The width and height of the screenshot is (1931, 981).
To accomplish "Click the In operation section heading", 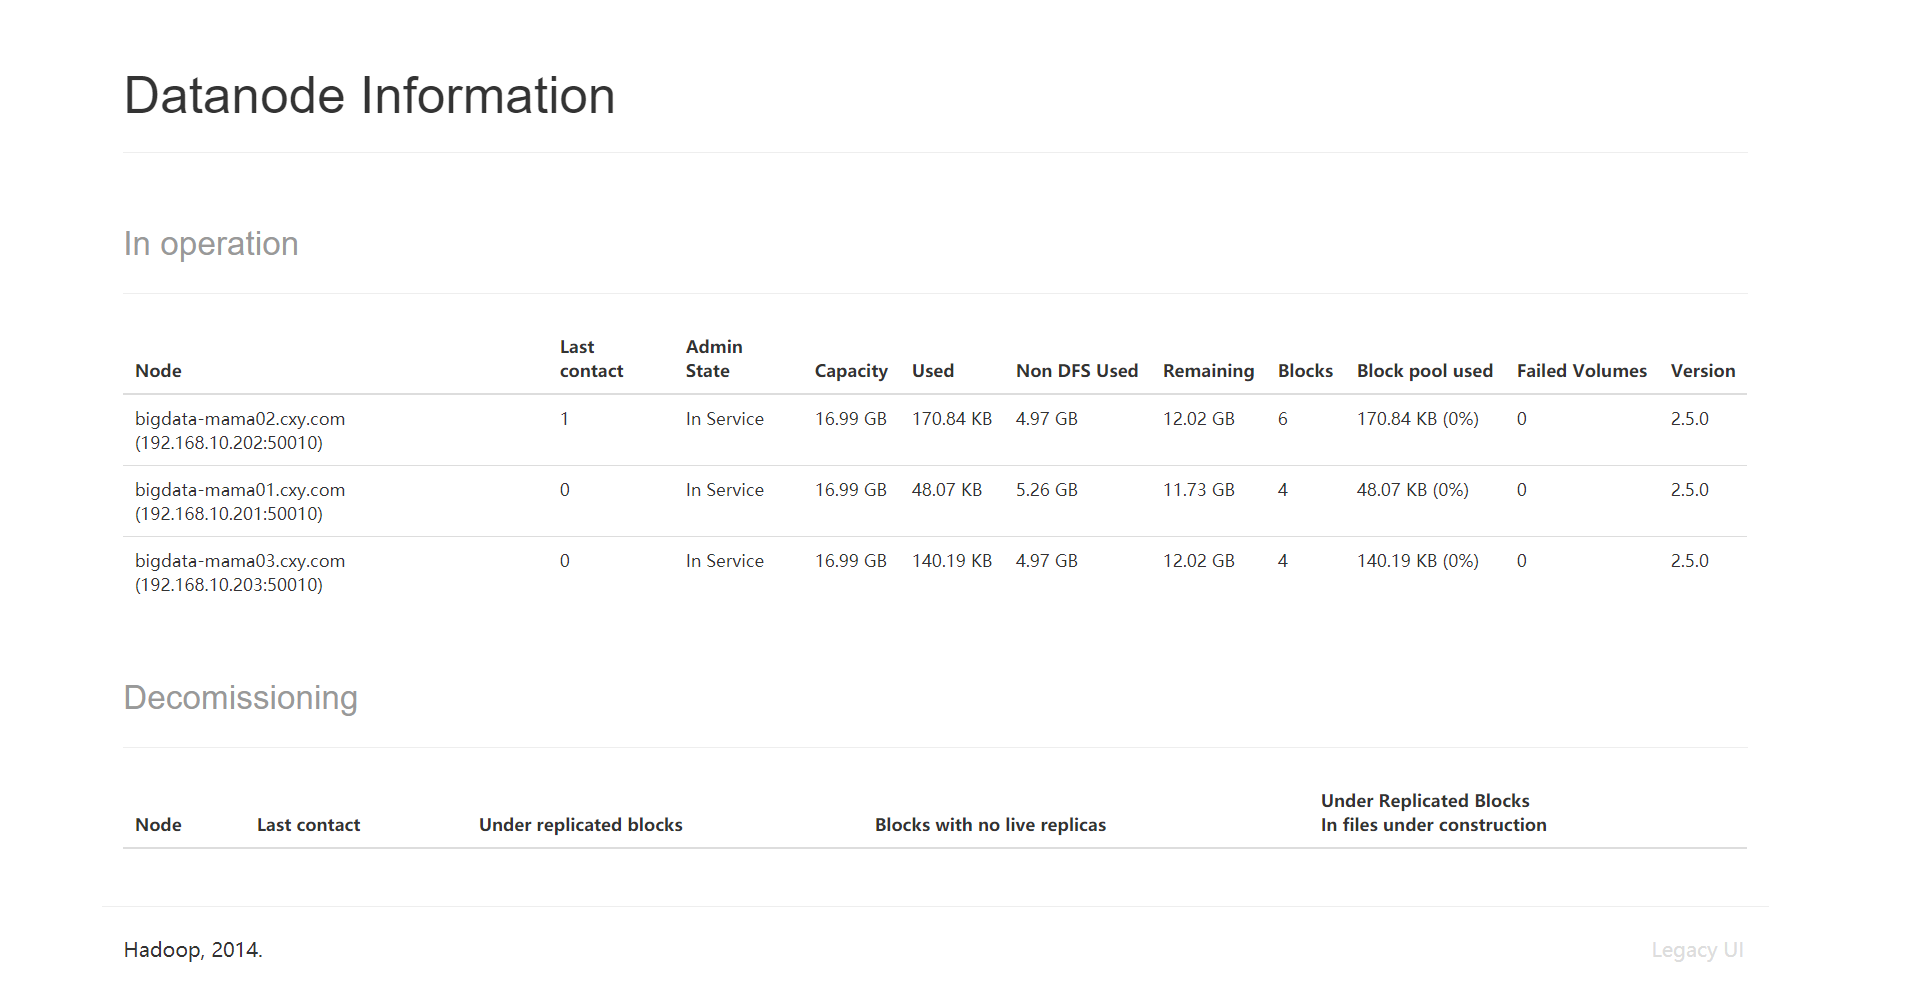I will pos(211,244).
